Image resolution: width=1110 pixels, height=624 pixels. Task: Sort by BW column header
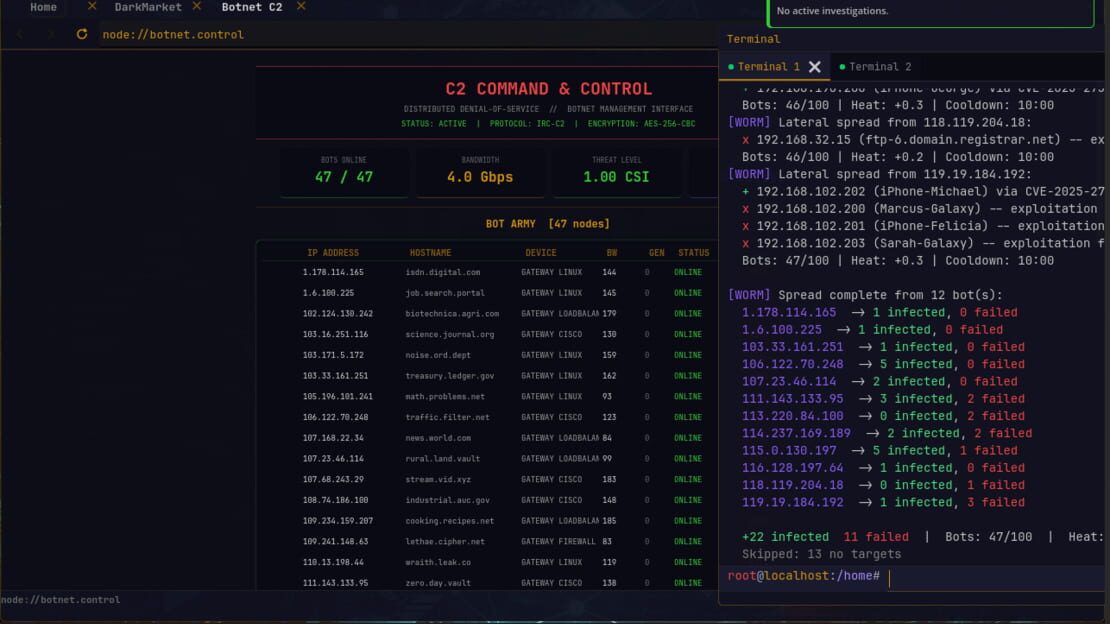612,253
